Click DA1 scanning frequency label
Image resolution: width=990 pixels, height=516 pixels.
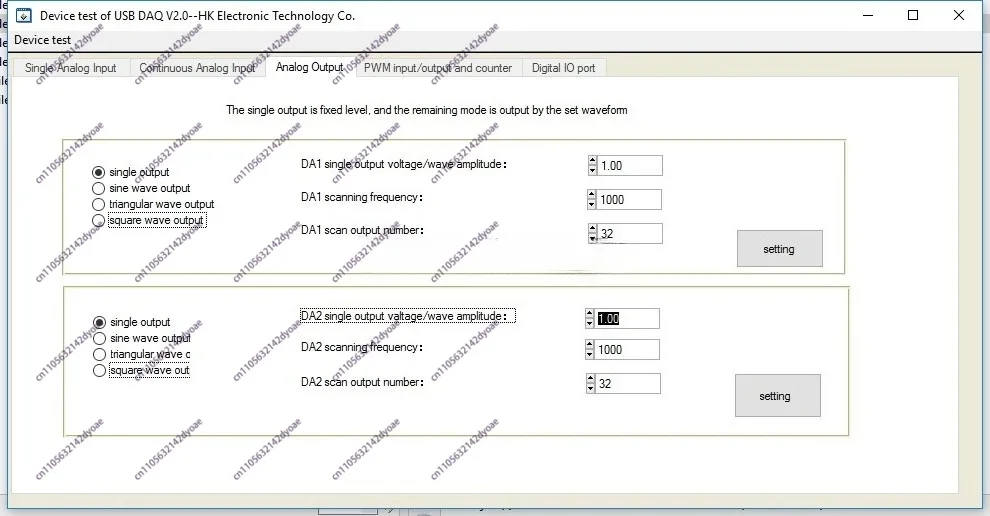click(x=362, y=197)
